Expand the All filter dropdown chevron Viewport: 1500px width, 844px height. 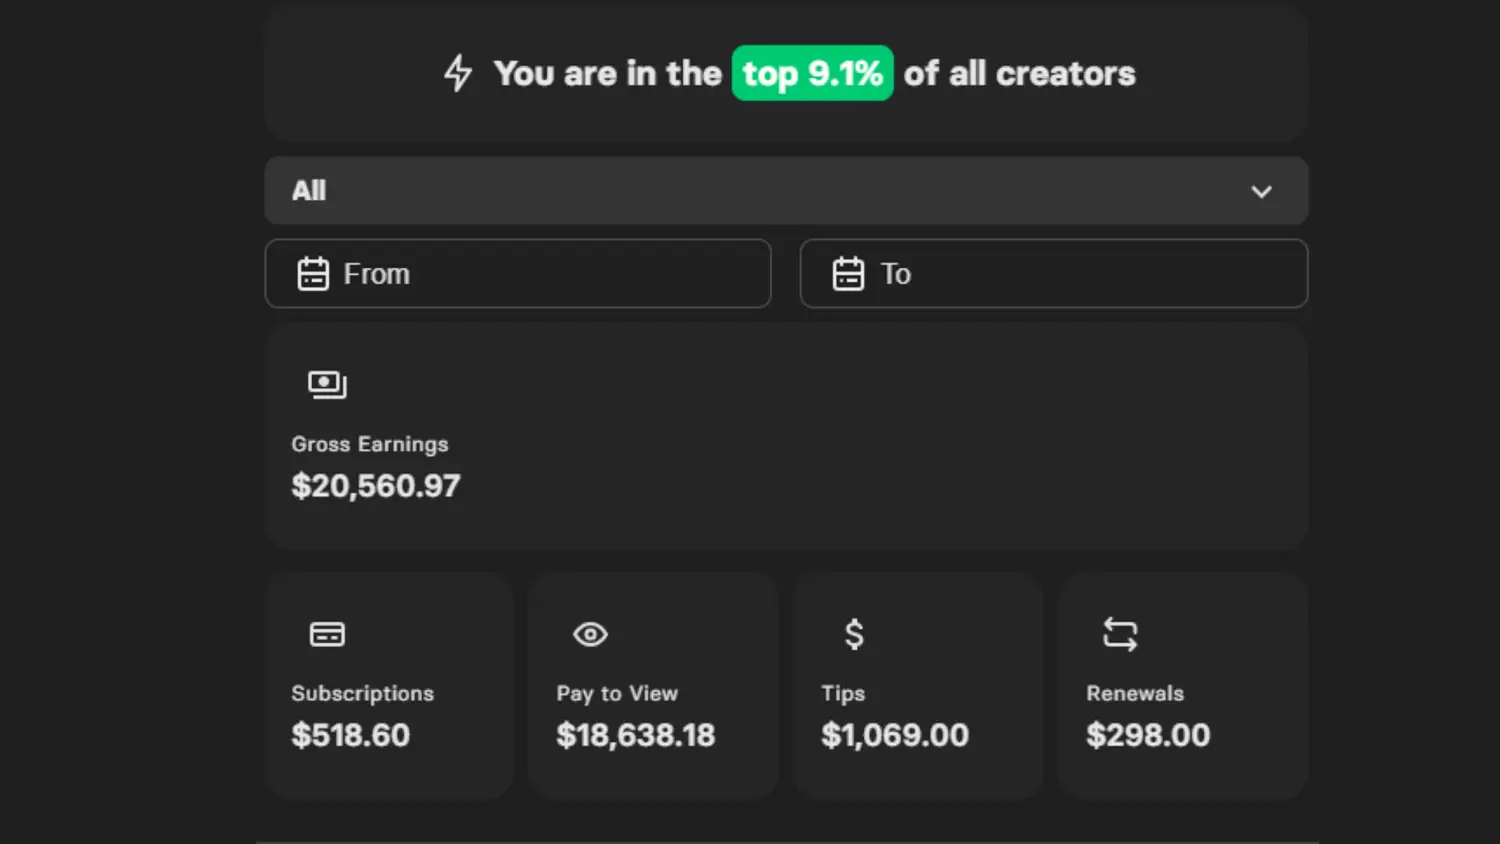[1261, 191]
